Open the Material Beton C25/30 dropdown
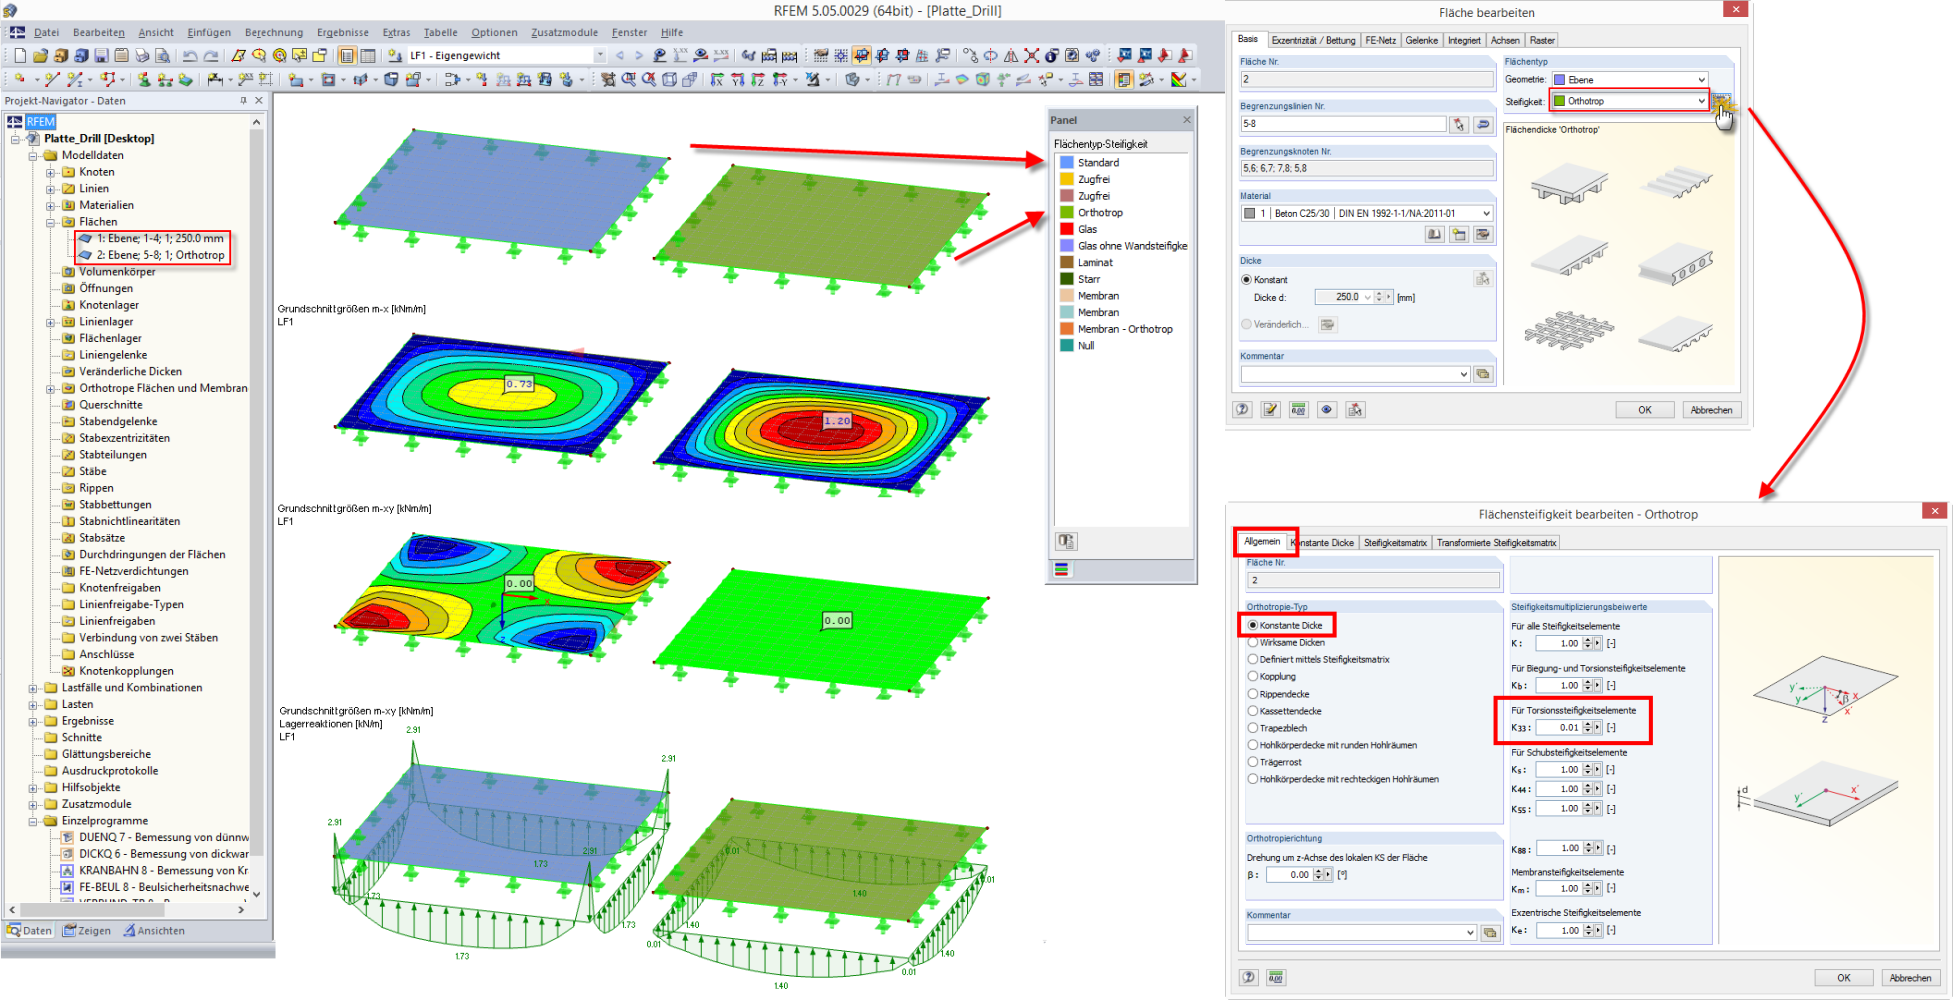The height and width of the screenshot is (1000, 1953). [x=1486, y=213]
